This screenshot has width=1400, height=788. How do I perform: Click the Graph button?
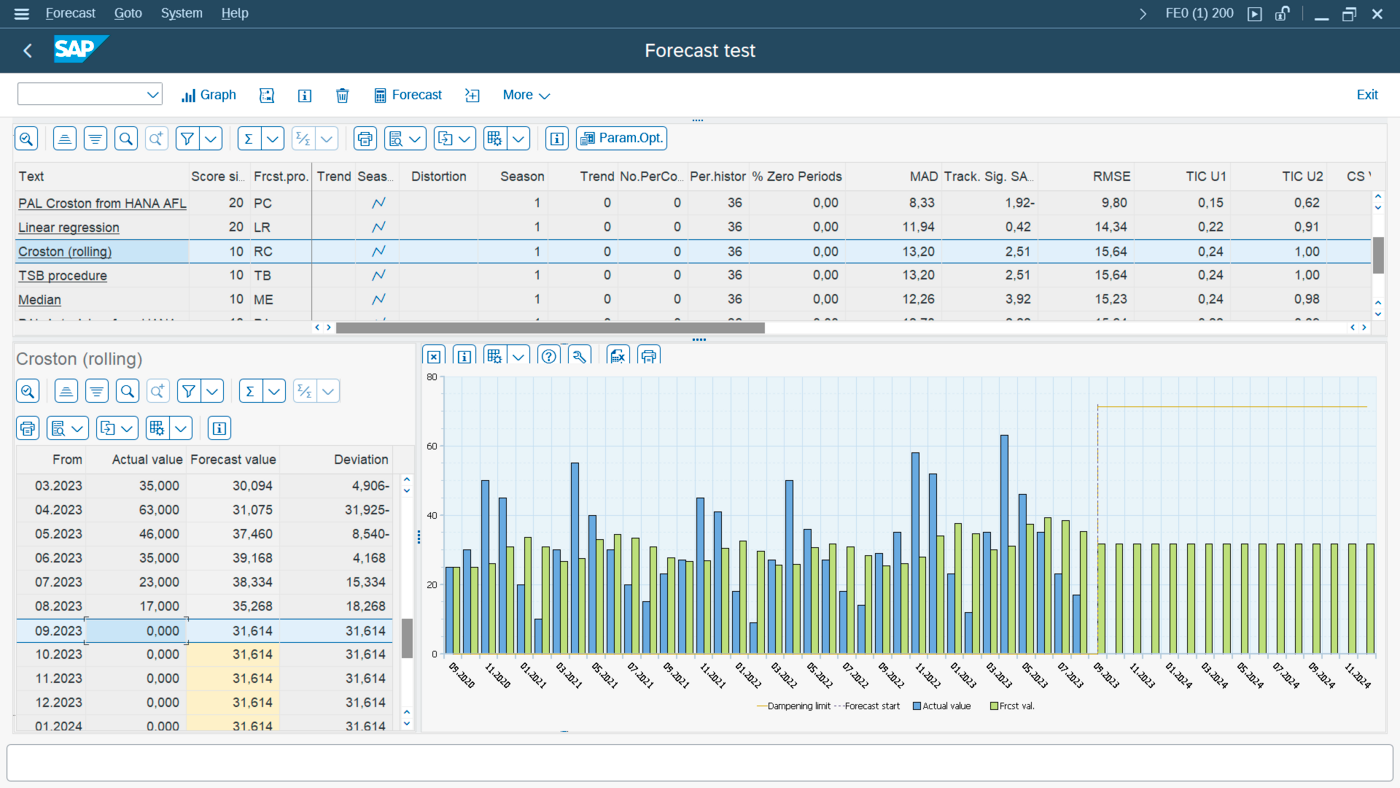click(208, 95)
